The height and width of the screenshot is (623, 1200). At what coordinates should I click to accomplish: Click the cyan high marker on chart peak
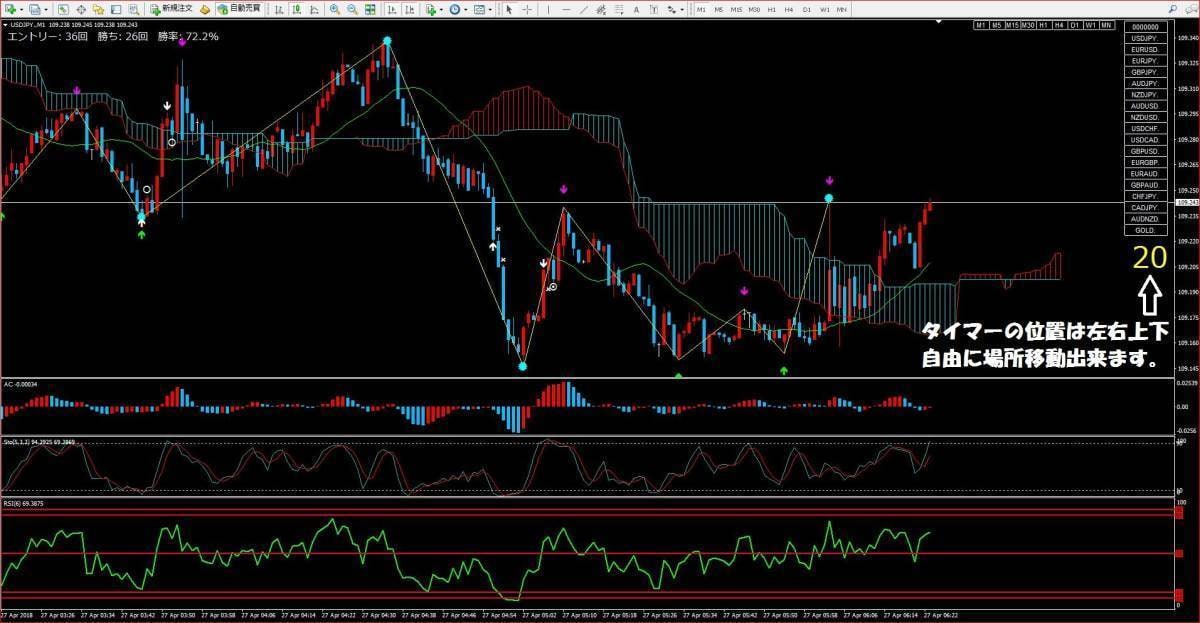coord(387,42)
